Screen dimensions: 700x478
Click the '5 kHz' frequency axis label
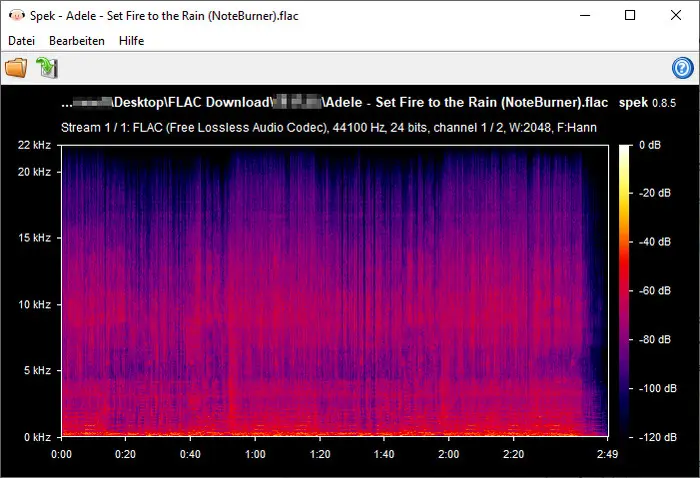tap(38, 370)
